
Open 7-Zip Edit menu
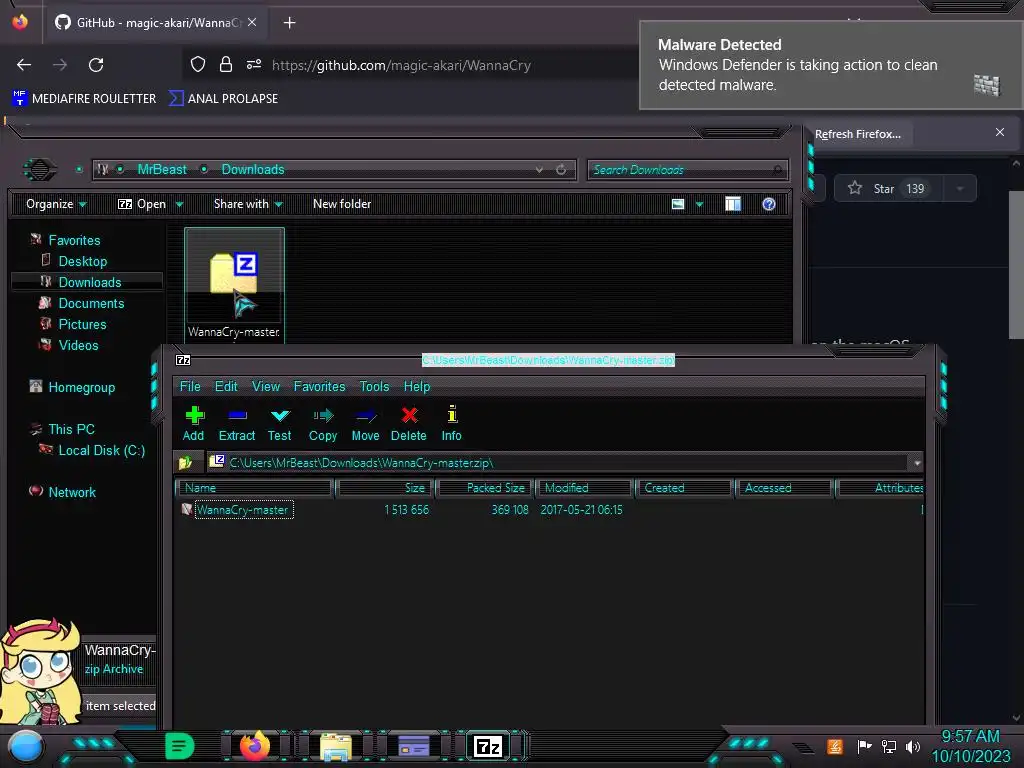[x=226, y=387]
